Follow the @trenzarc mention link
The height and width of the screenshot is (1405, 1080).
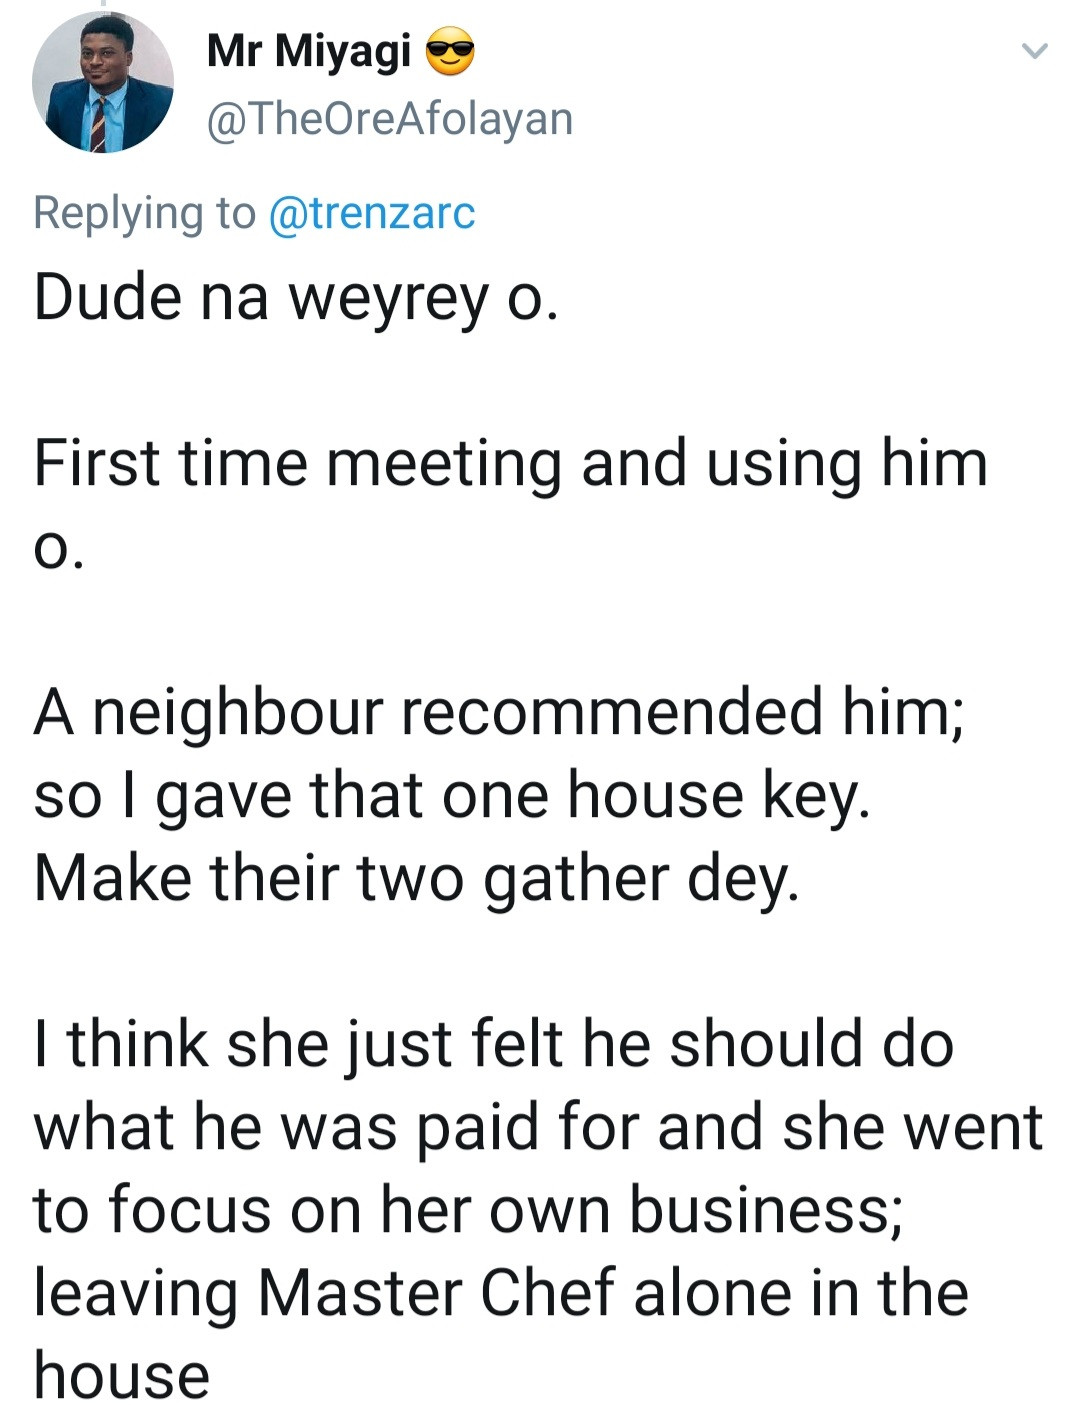pyautogui.click(x=372, y=213)
